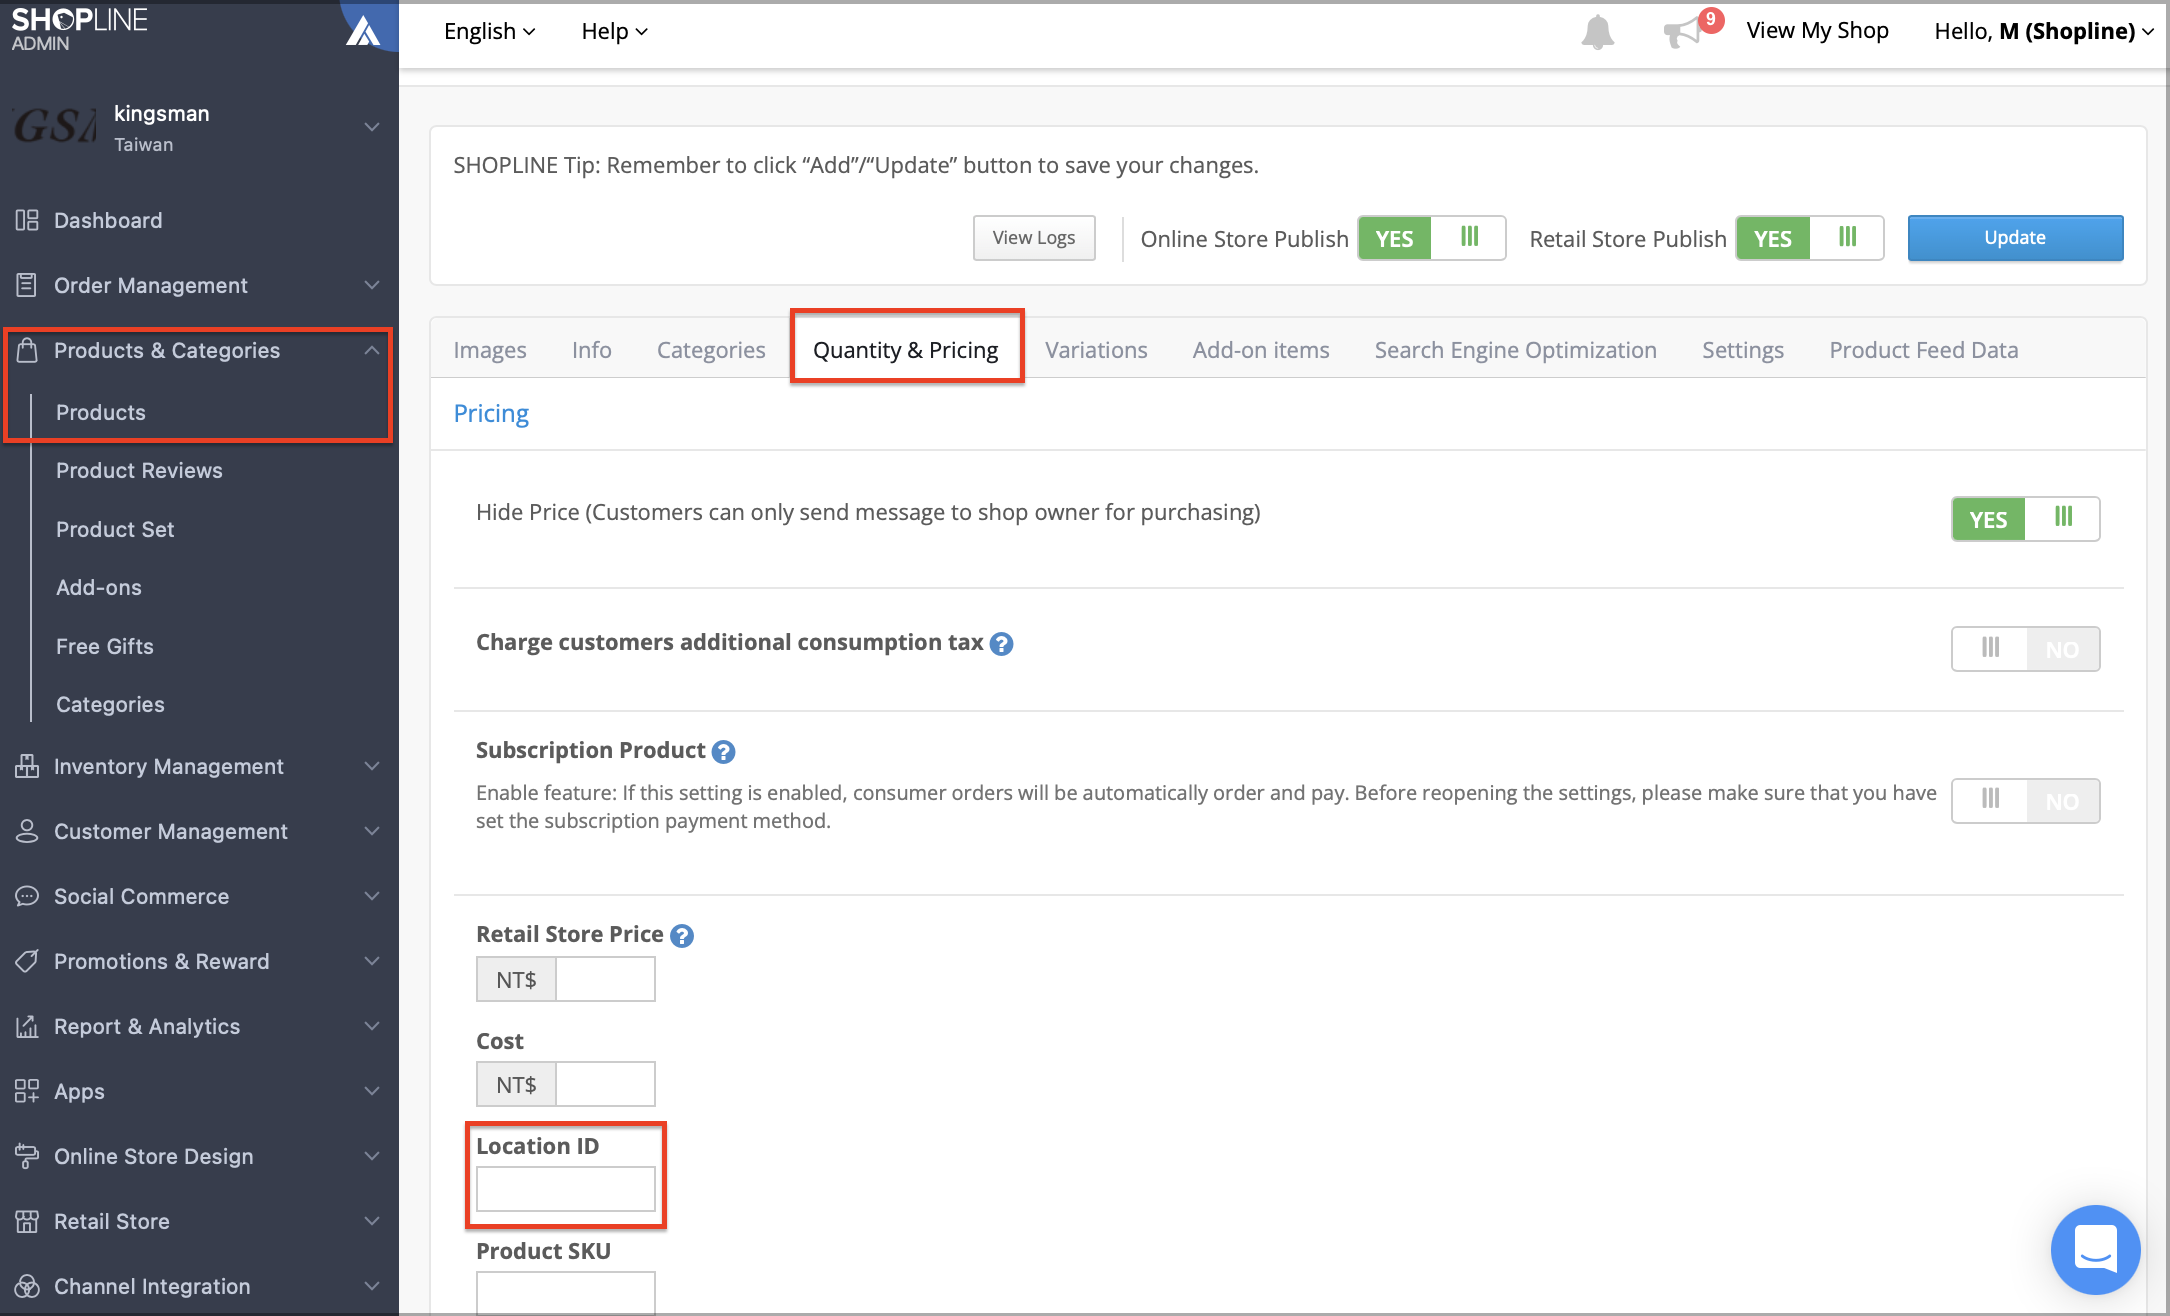Open the English language dropdown
This screenshot has height=1316, width=2170.
click(x=489, y=31)
